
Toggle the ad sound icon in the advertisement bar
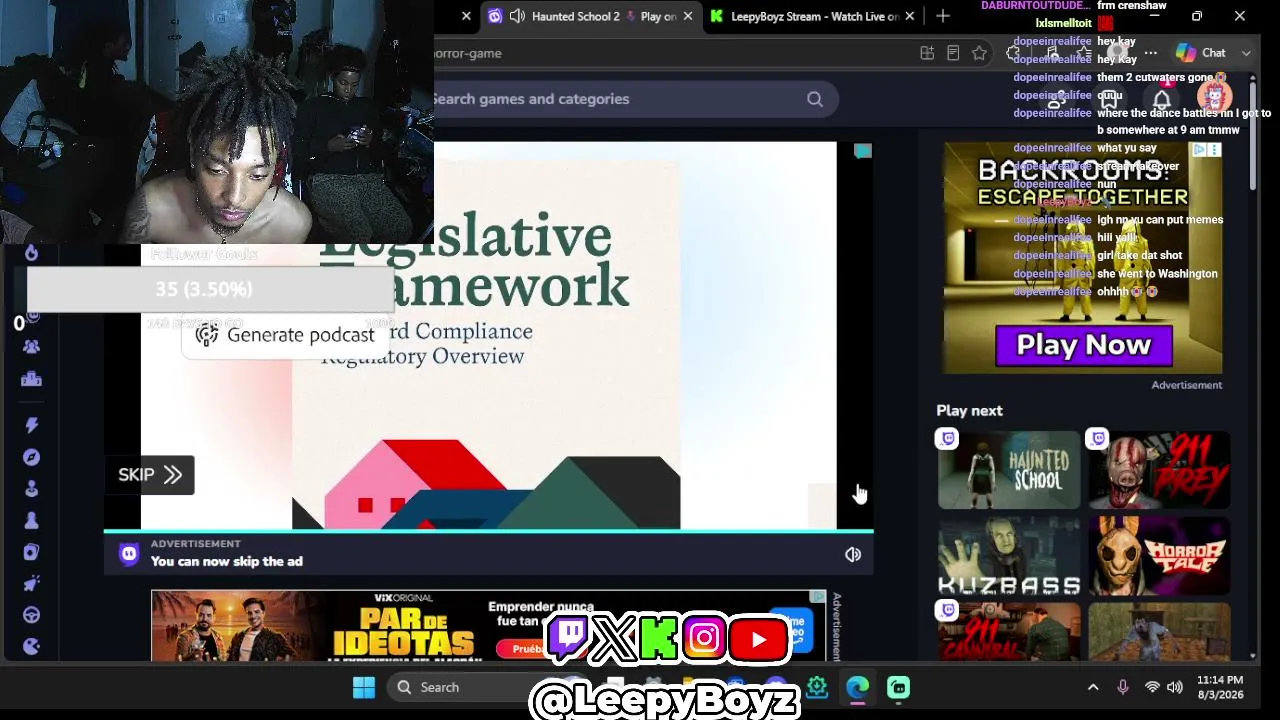pos(853,555)
